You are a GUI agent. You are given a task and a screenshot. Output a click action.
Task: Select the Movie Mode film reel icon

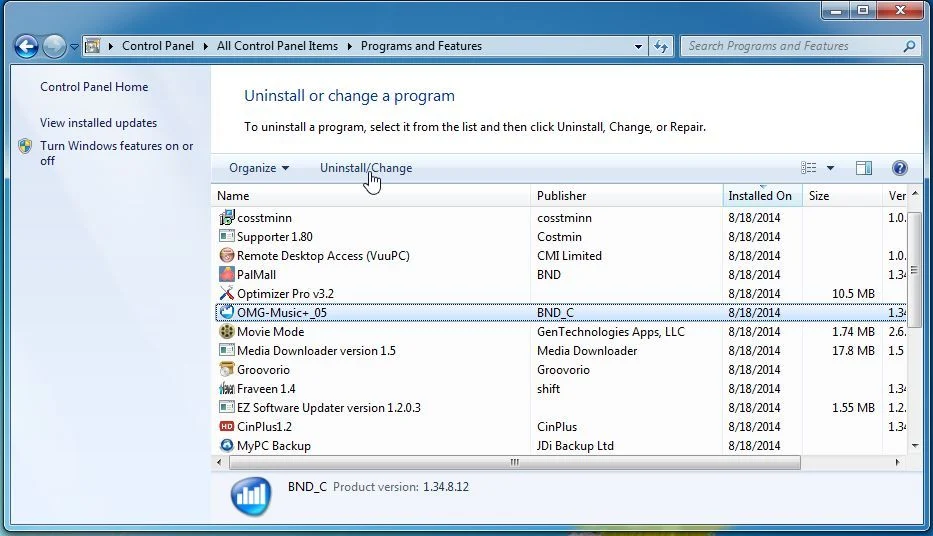coord(227,331)
